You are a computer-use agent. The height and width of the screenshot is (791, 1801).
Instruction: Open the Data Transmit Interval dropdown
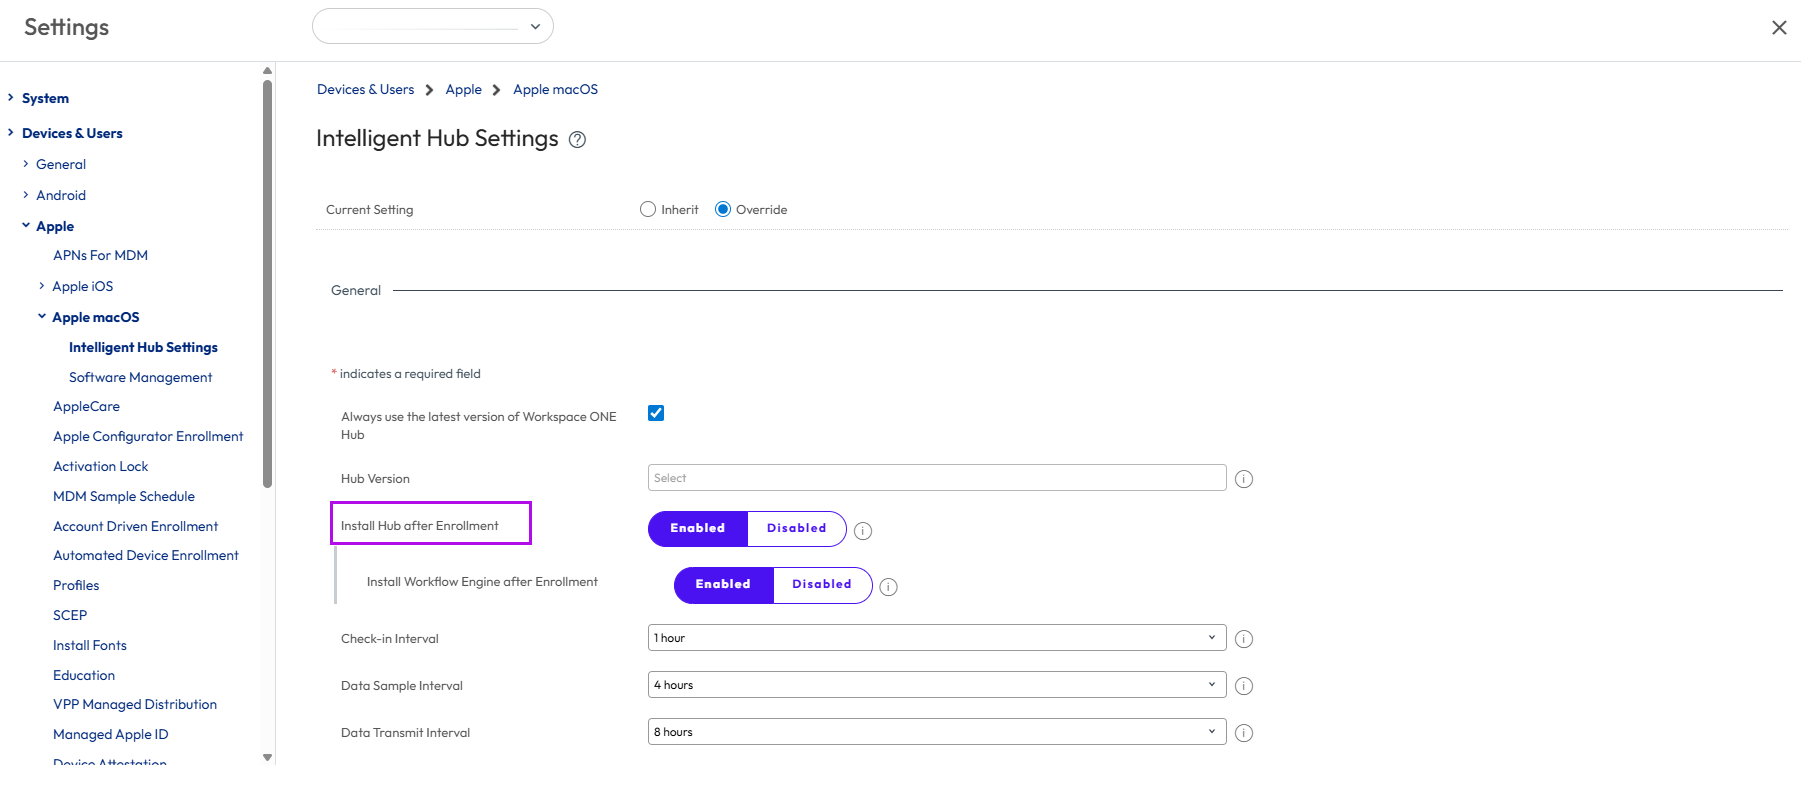tap(937, 732)
